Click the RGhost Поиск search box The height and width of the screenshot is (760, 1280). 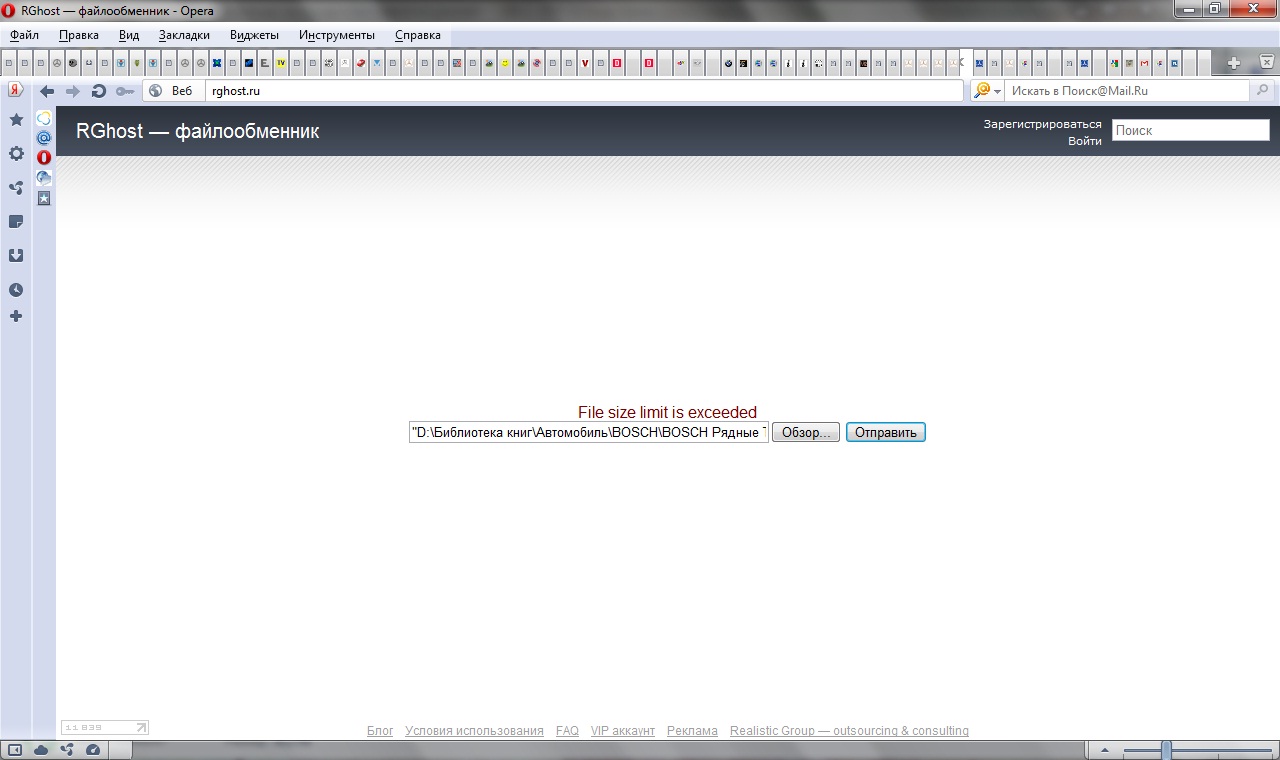1190,130
